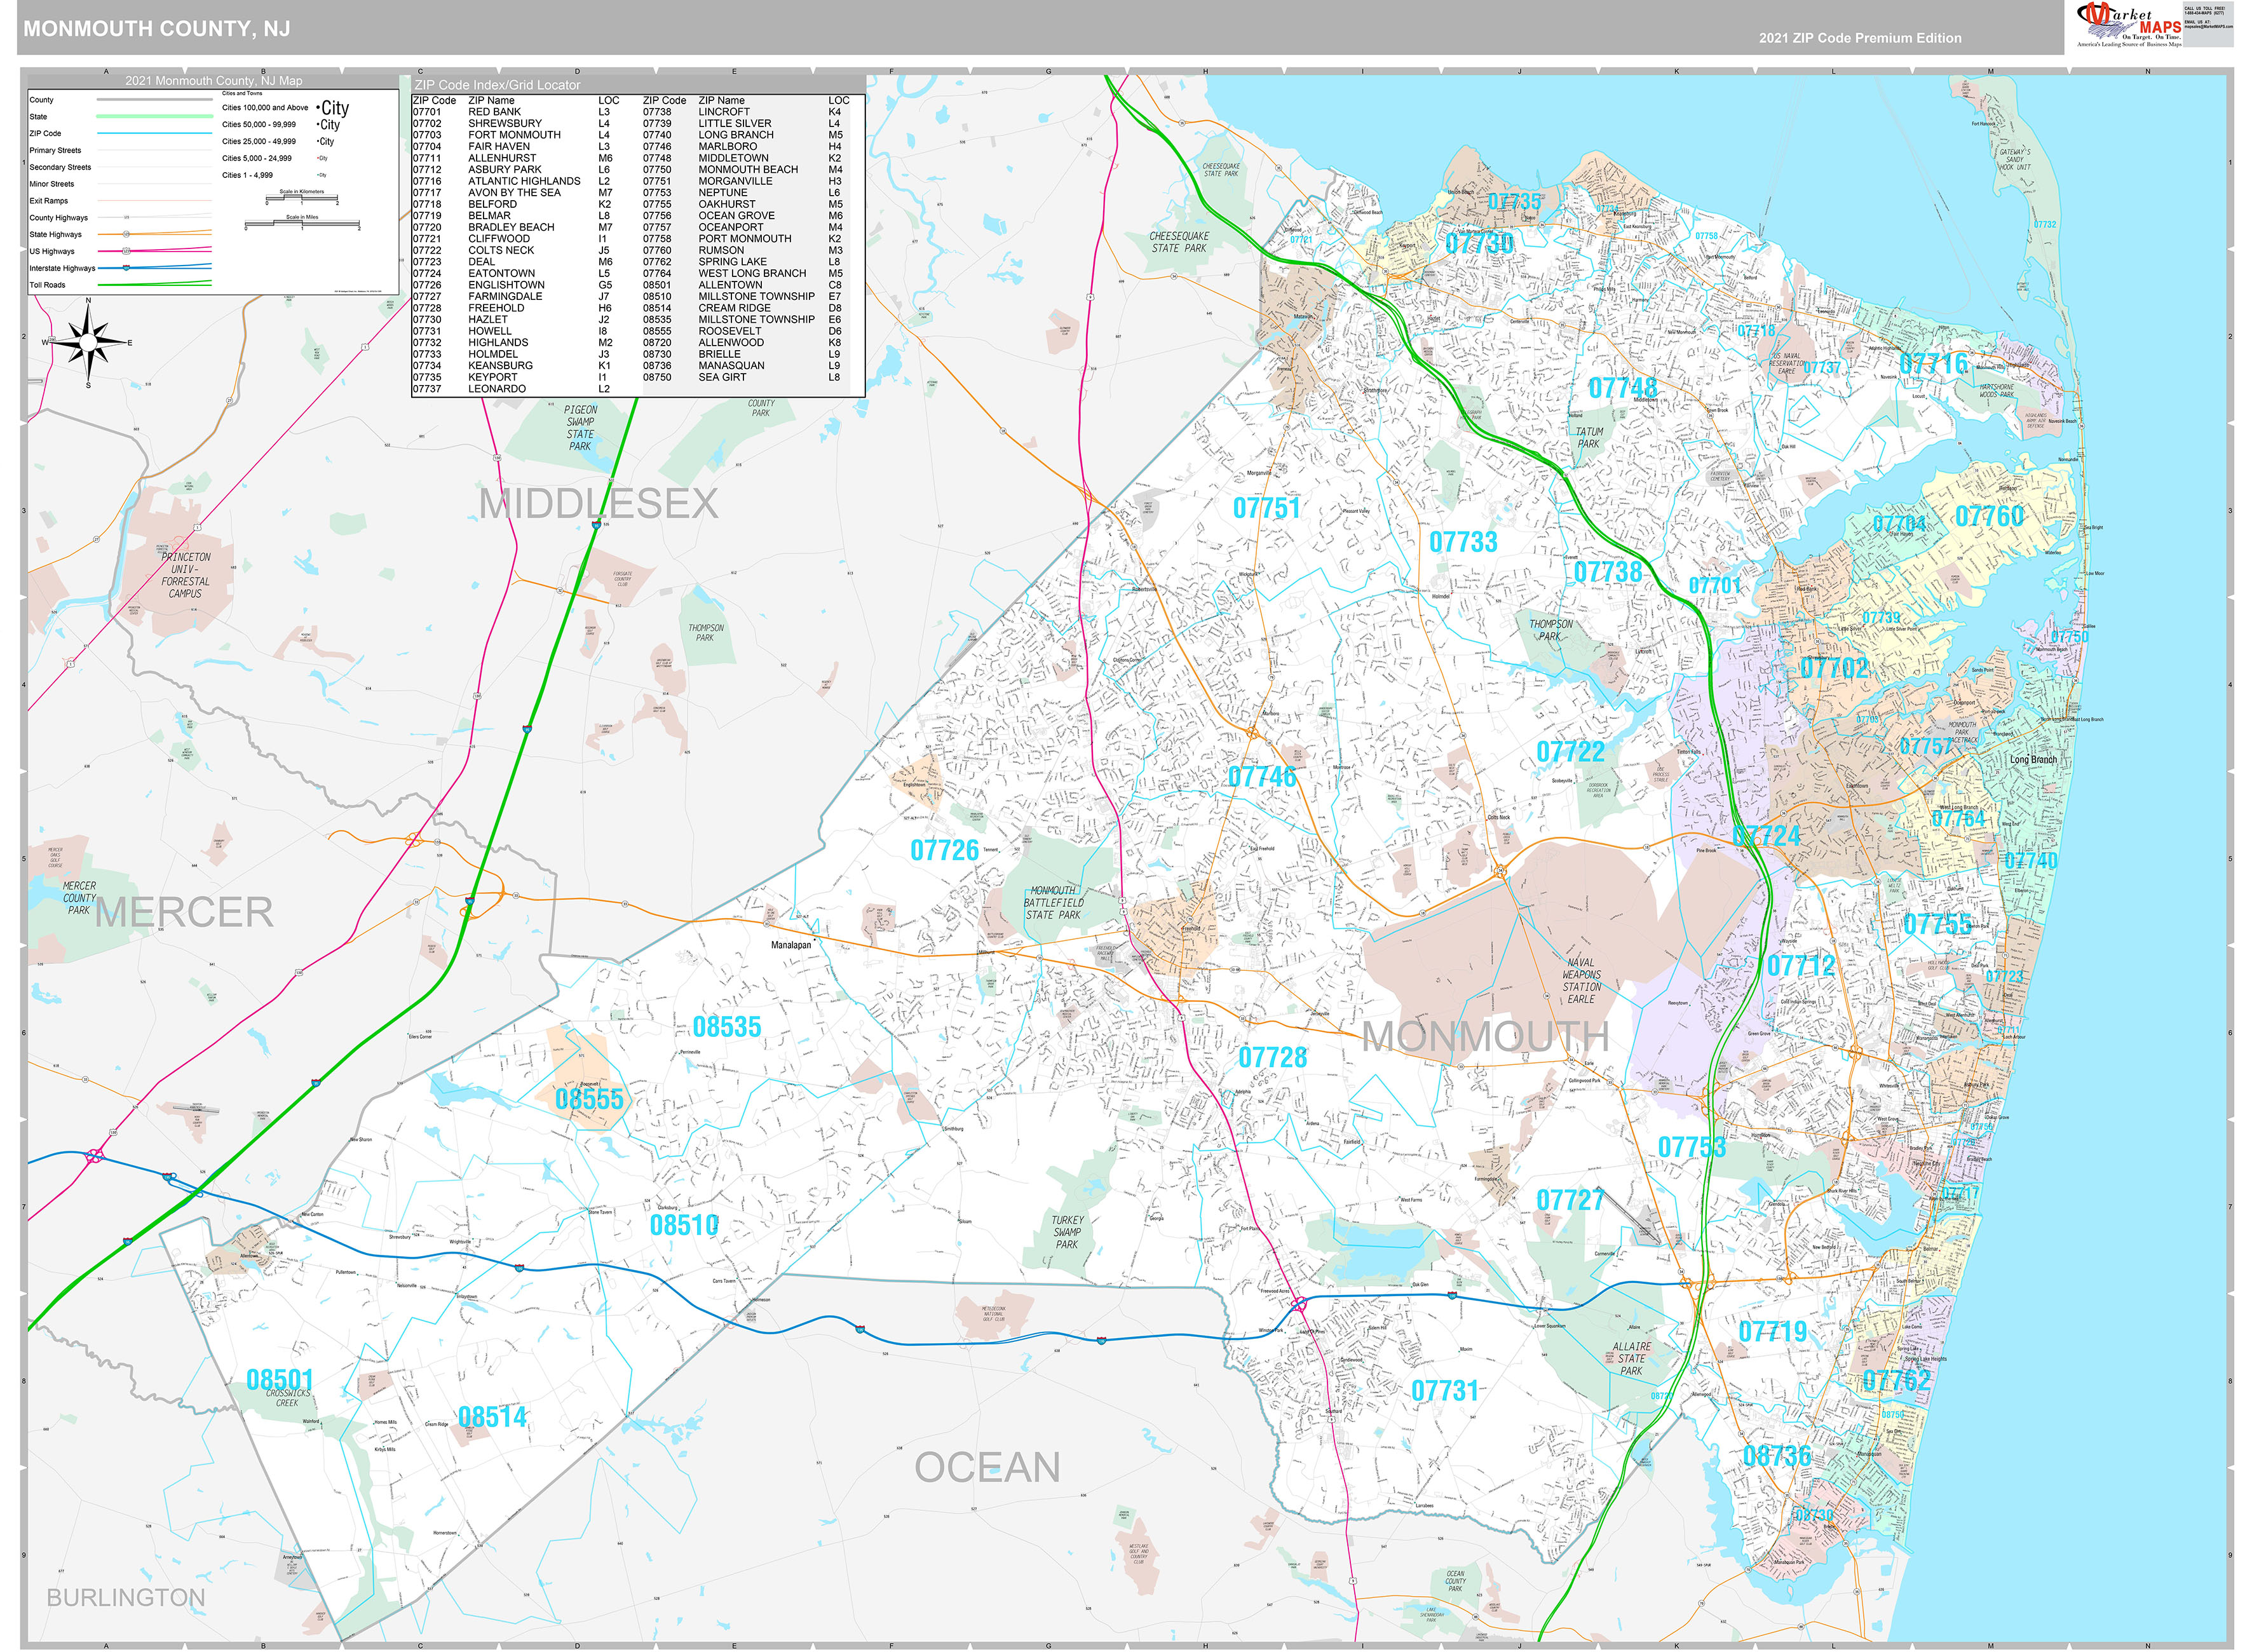Click the 07702 ZIP label on the map
The image size is (2245, 1652).
pyautogui.click(x=1834, y=668)
